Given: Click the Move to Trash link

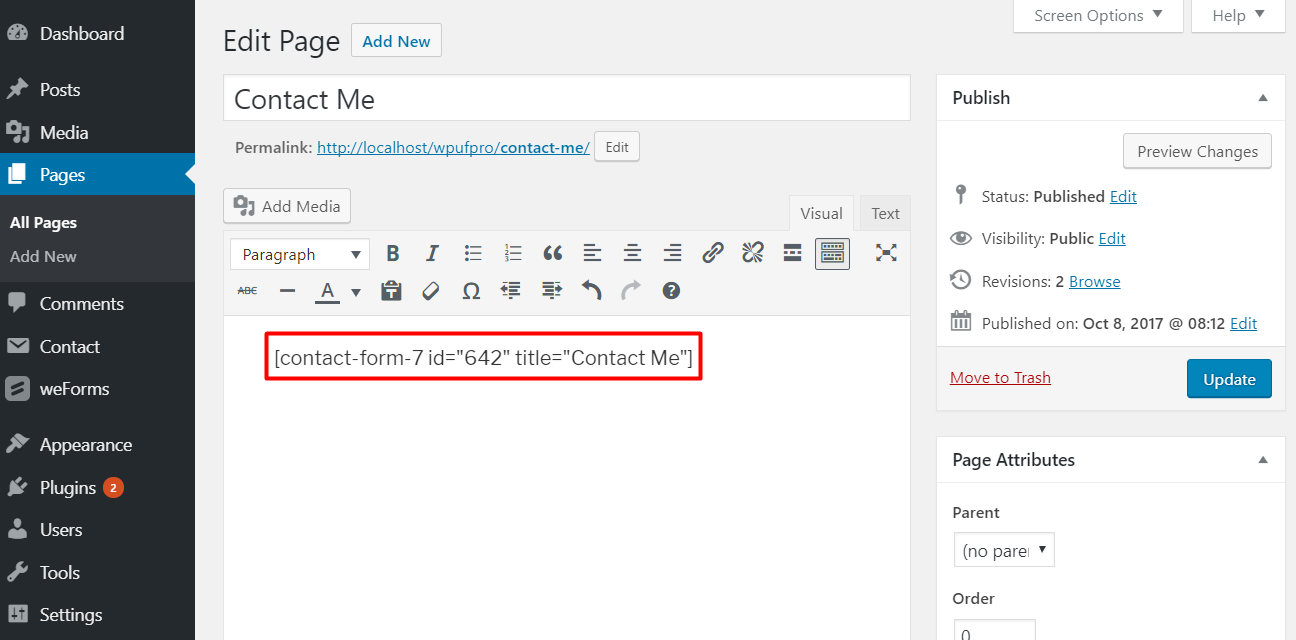Looking at the screenshot, I should (x=1000, y=377).
